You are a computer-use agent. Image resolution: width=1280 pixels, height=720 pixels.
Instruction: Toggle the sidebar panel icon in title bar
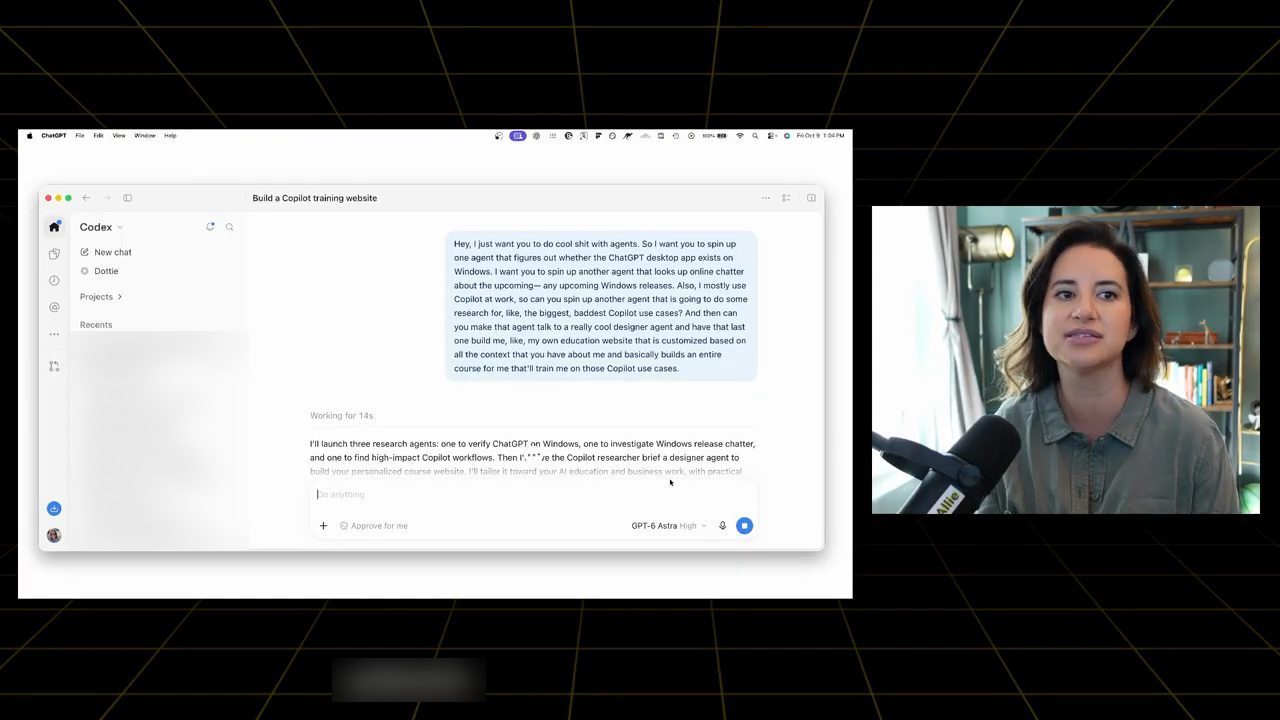coord(127,198)
